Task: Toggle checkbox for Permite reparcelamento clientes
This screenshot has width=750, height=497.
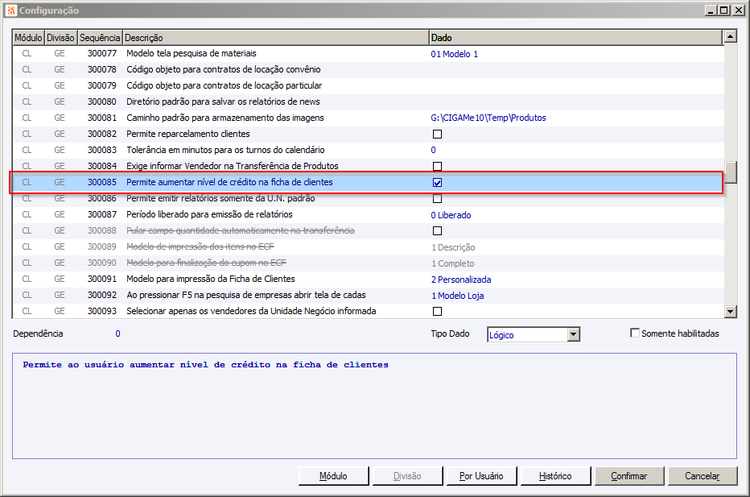Action: tap(437, 134)
